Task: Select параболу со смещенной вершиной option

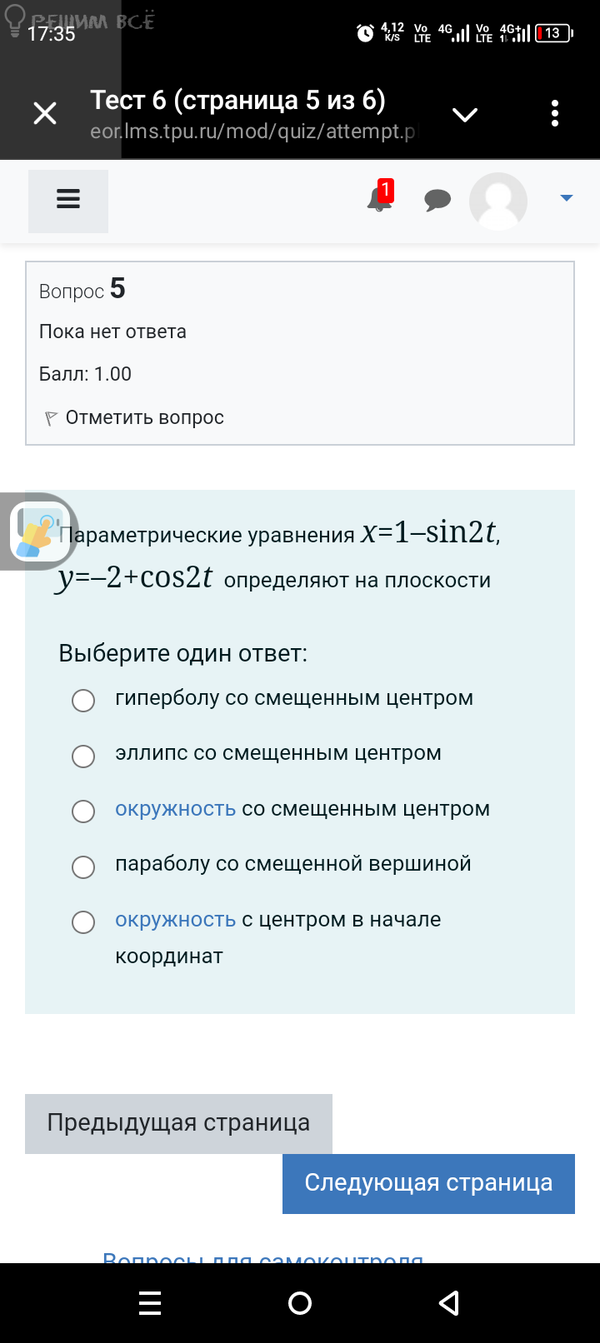Action: [83, 866]
